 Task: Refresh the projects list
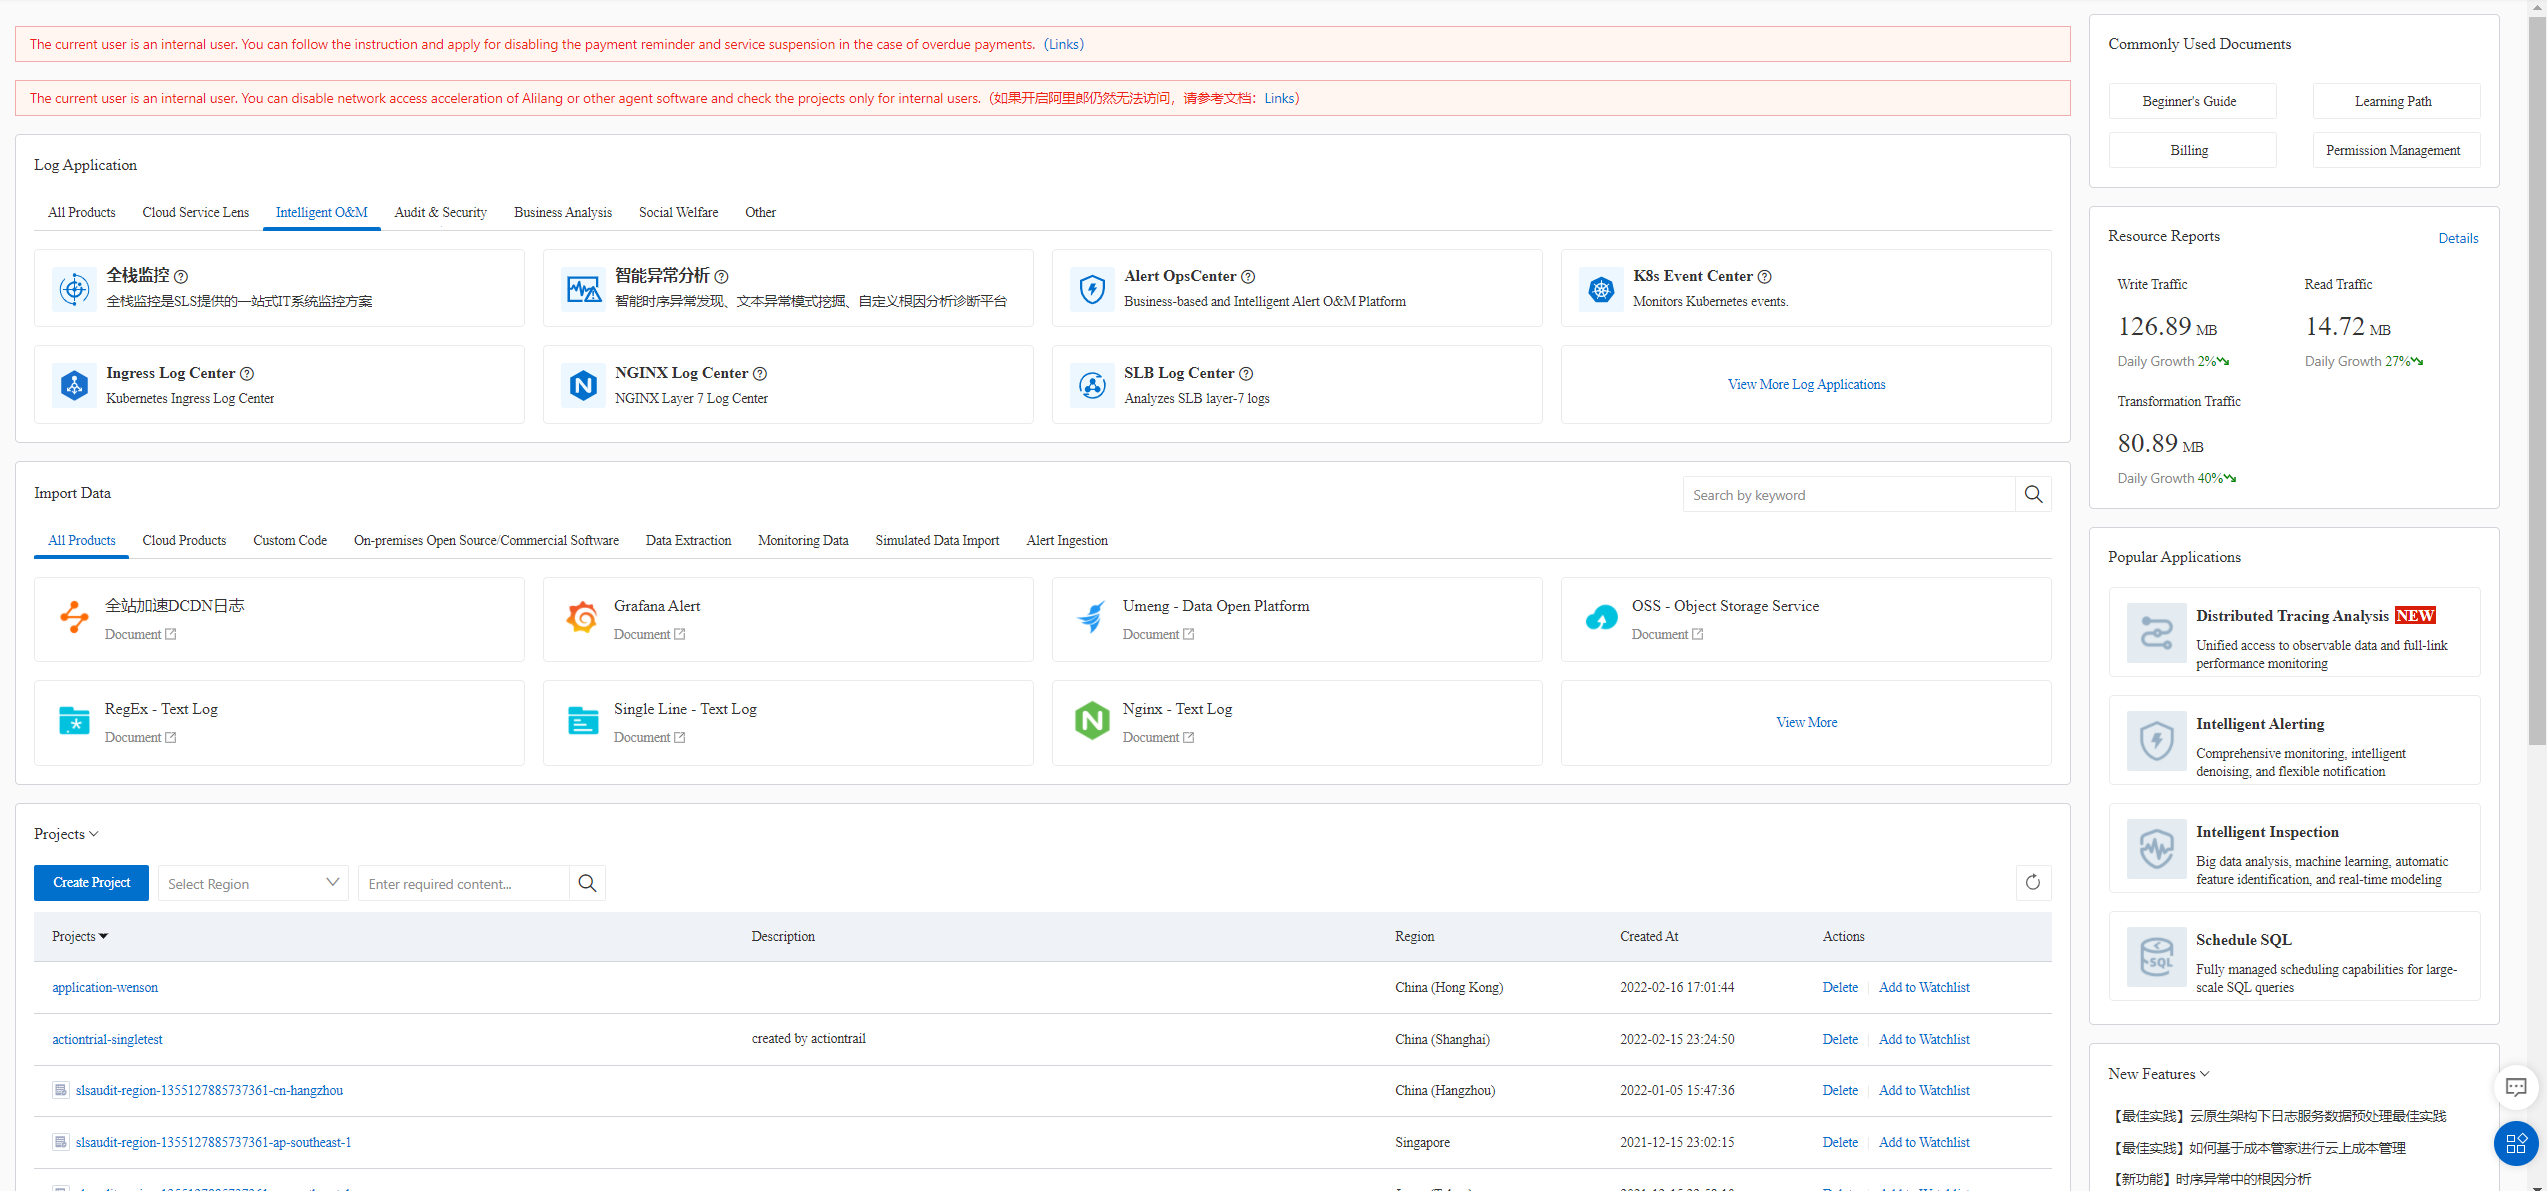point(2033,883)
